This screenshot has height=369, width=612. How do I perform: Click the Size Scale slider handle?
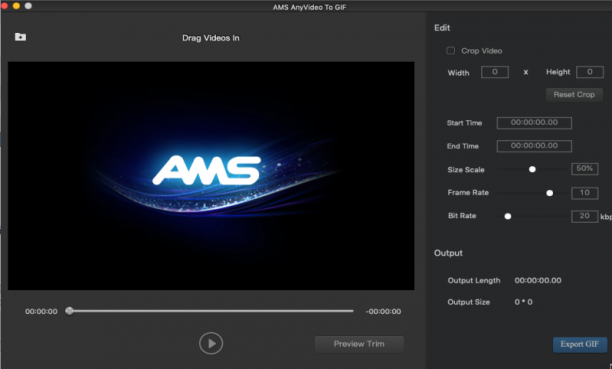click(532, 169)
